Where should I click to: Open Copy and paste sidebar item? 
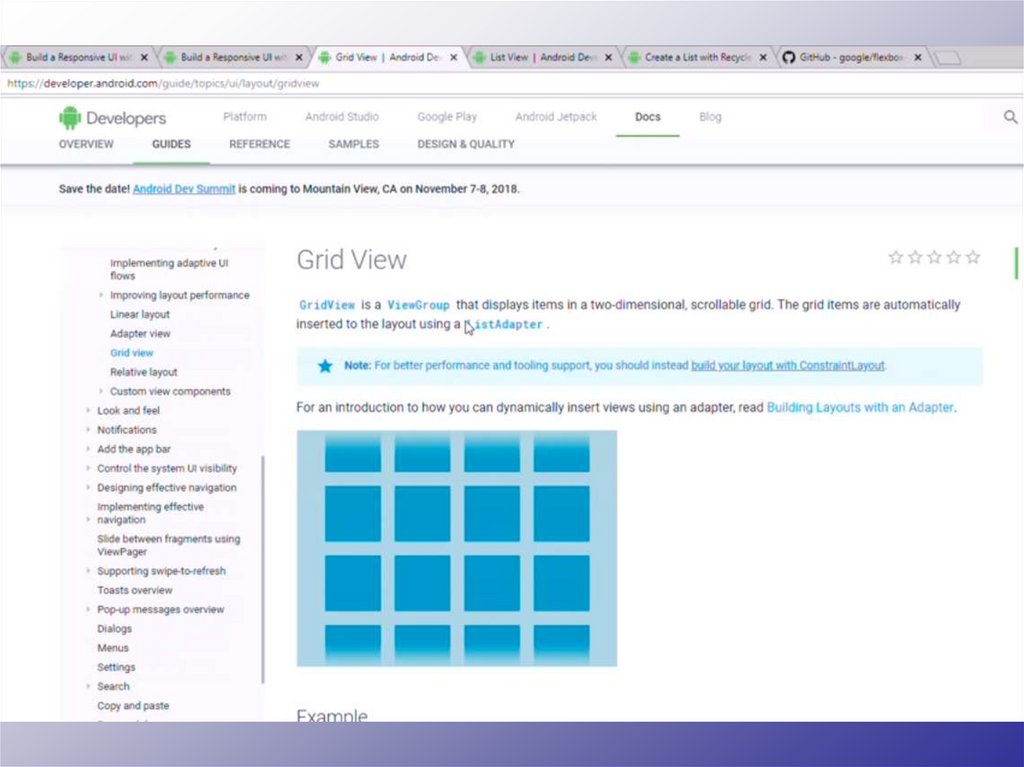133,706
